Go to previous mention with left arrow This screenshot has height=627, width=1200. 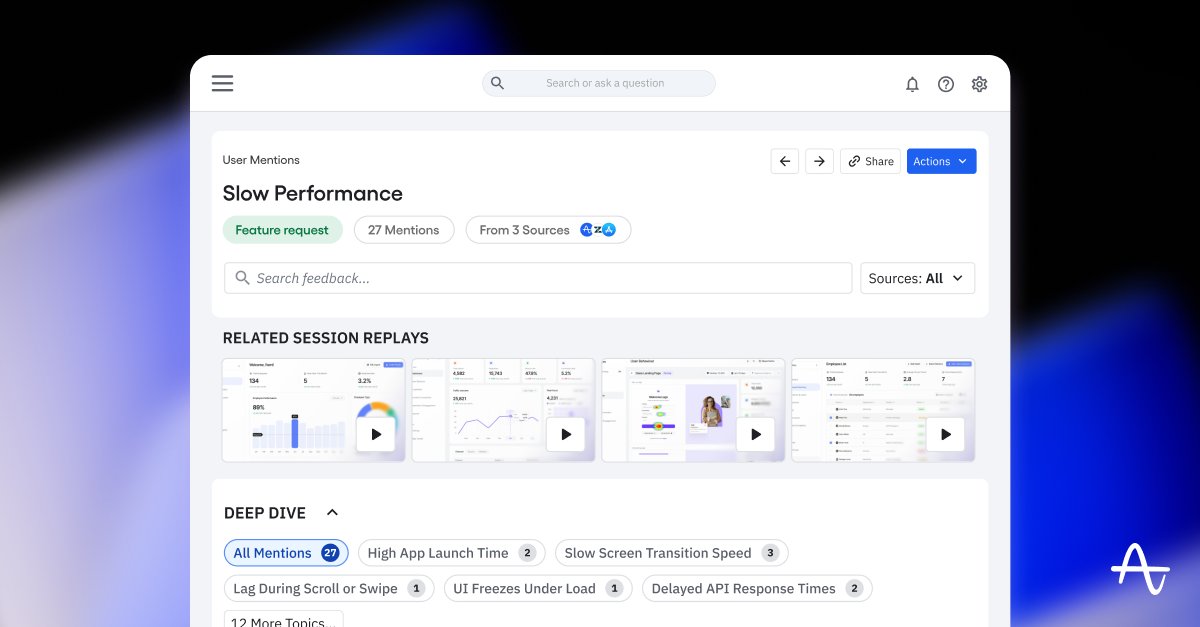[x=785, y=161]
